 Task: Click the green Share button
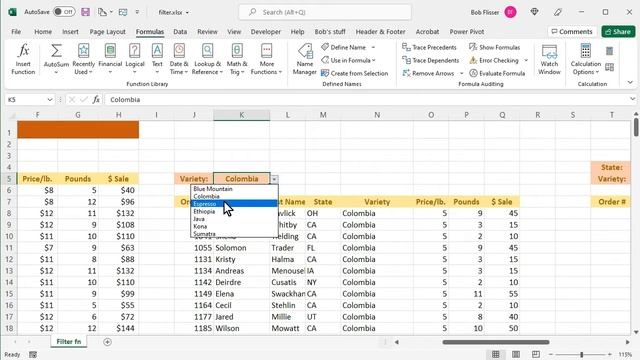[618, 31]
